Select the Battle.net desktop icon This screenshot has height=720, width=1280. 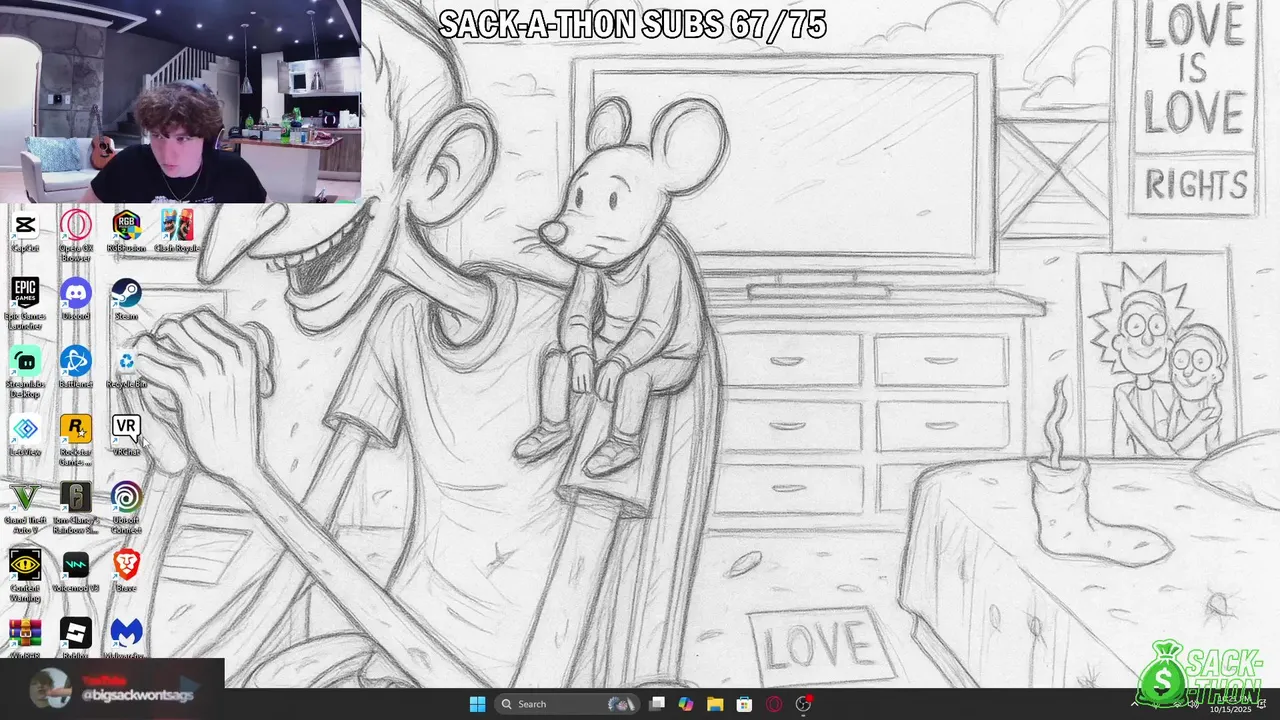pos(76,368)
